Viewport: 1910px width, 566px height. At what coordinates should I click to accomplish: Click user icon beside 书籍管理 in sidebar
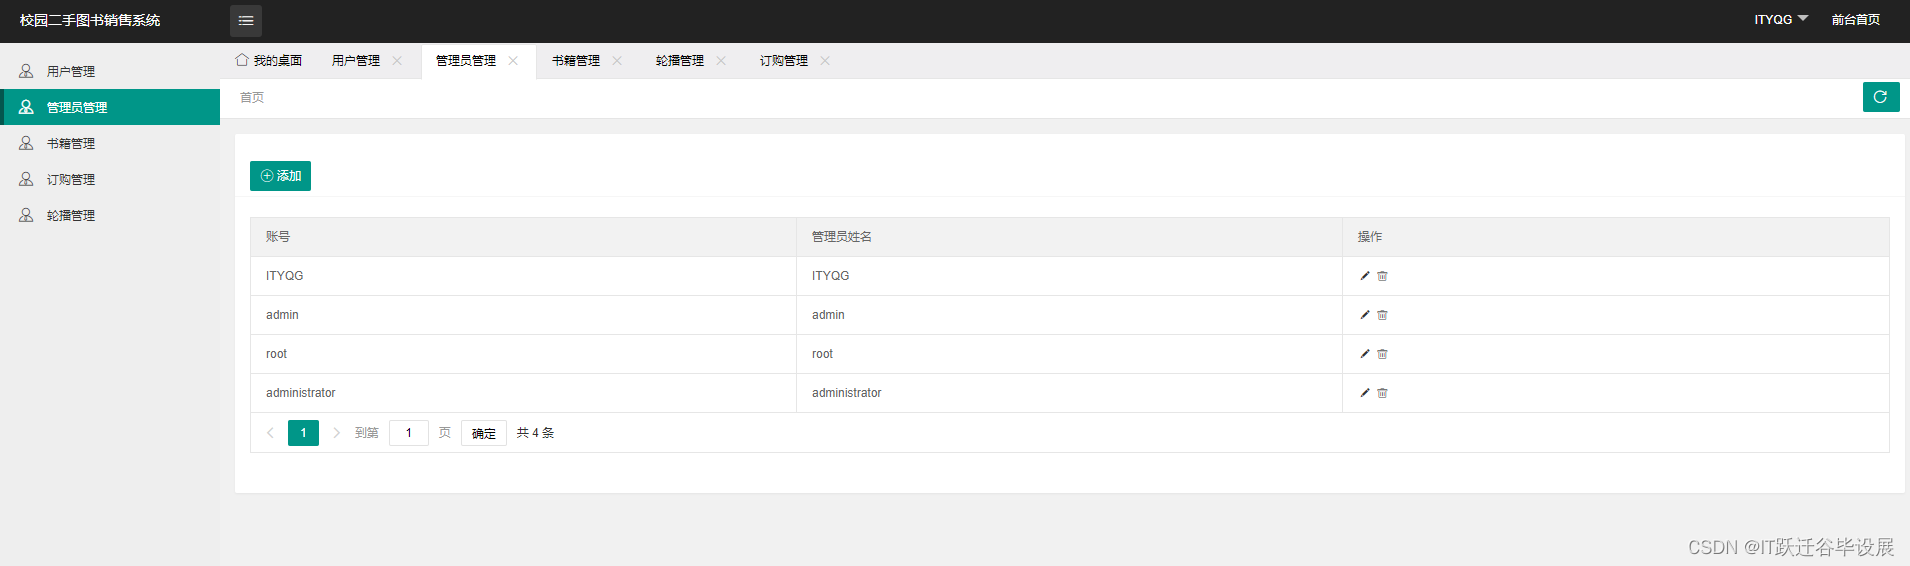26,143
